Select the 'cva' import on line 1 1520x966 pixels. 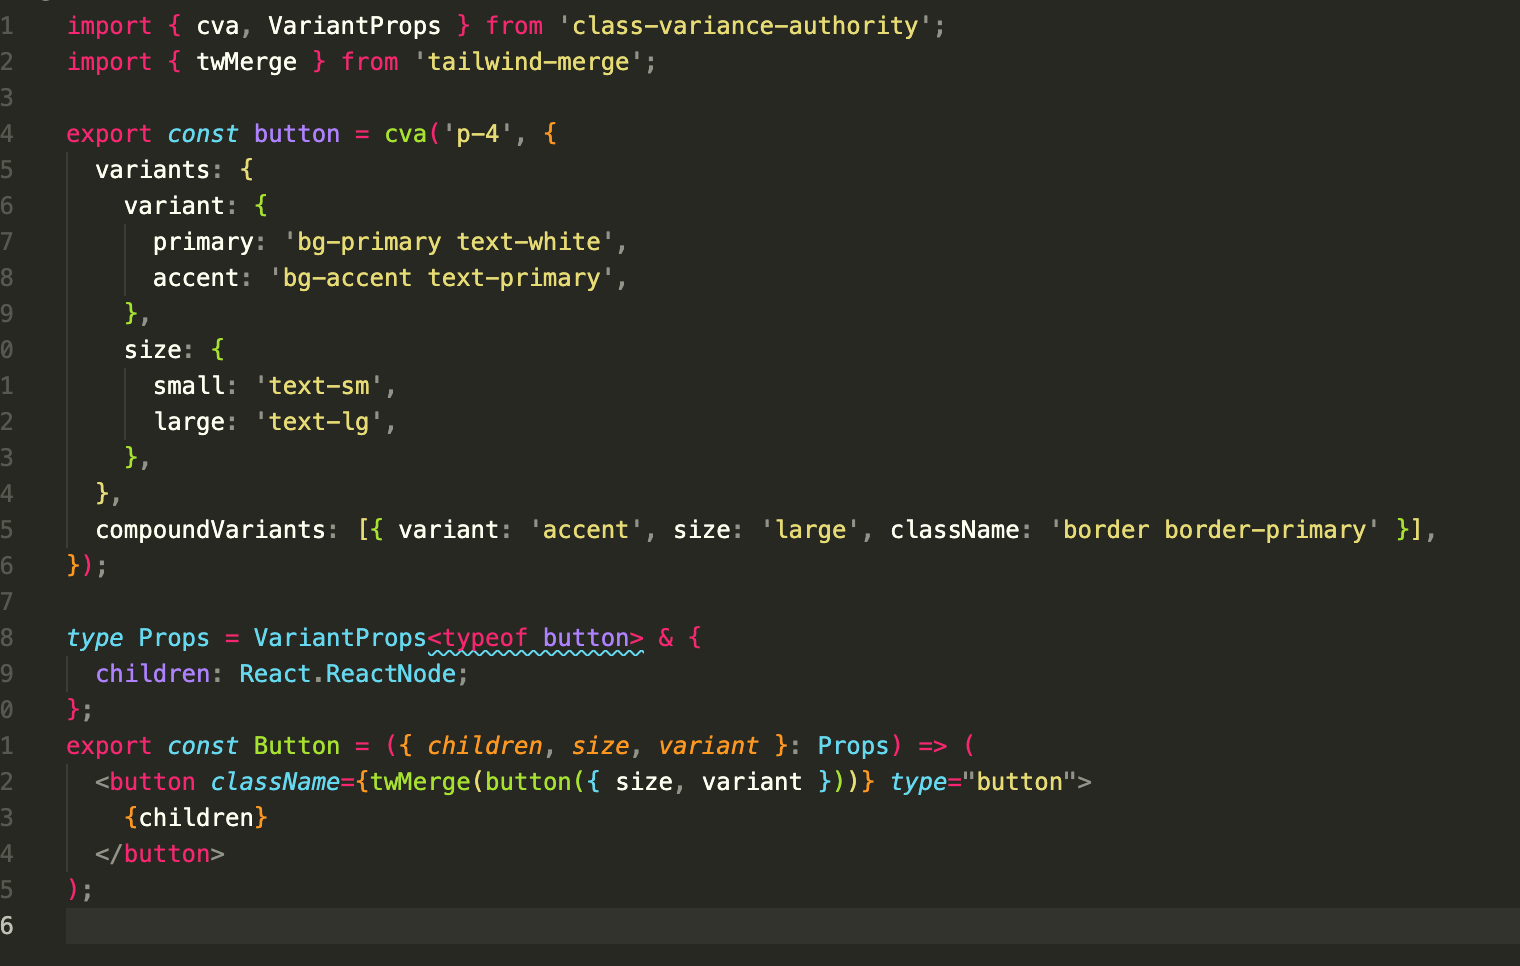(x=216, y=25)
